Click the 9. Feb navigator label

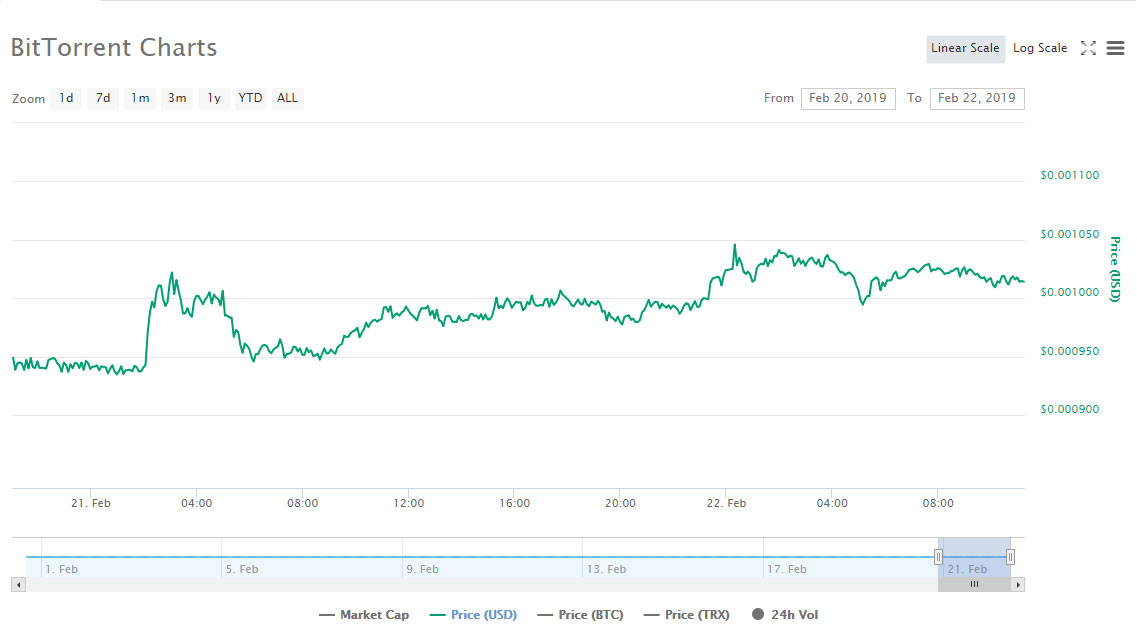(422, 569)
